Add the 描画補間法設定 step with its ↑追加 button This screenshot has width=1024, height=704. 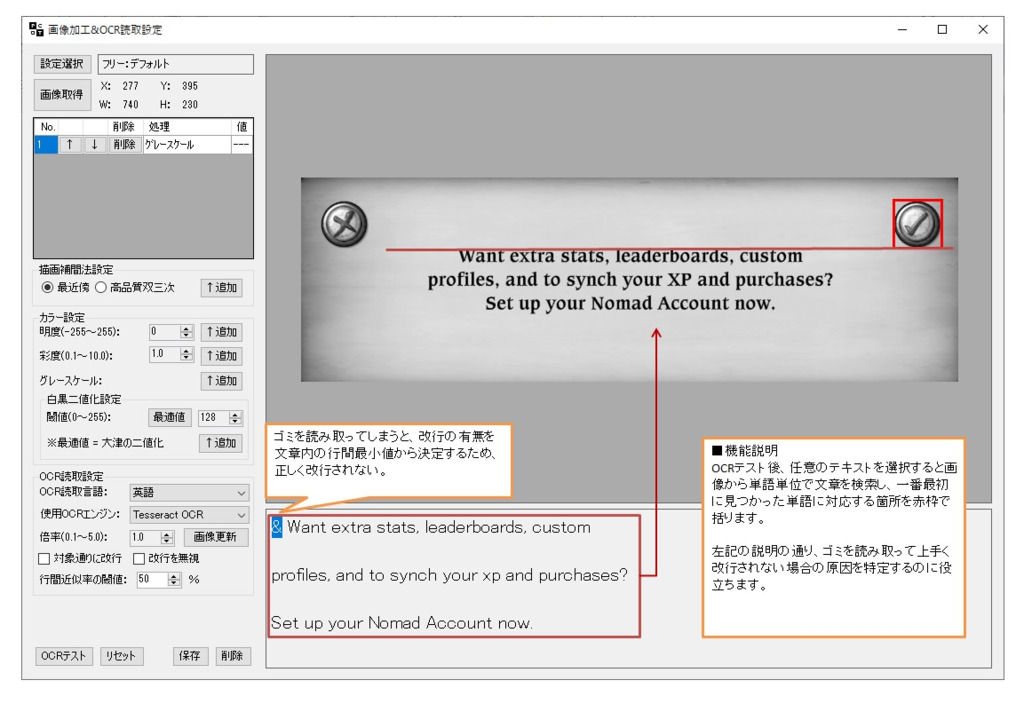pos(222,287)
